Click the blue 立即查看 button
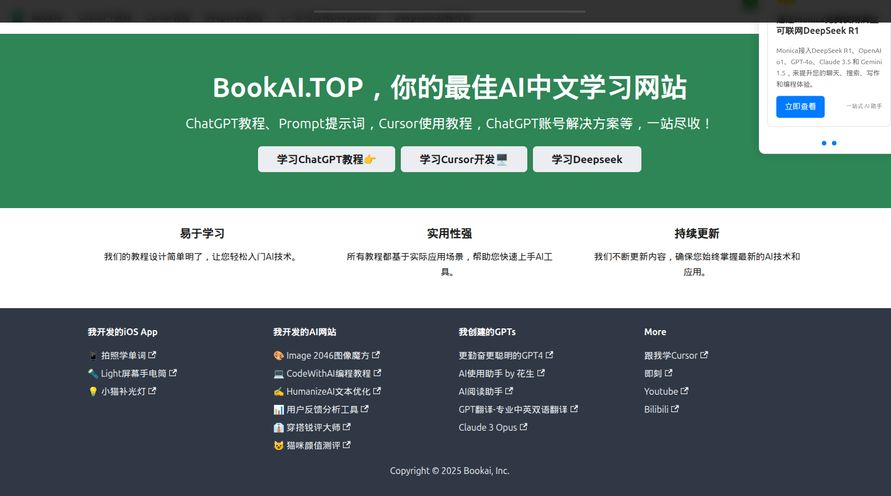This screenshot has height=496, width=891. 800,106
